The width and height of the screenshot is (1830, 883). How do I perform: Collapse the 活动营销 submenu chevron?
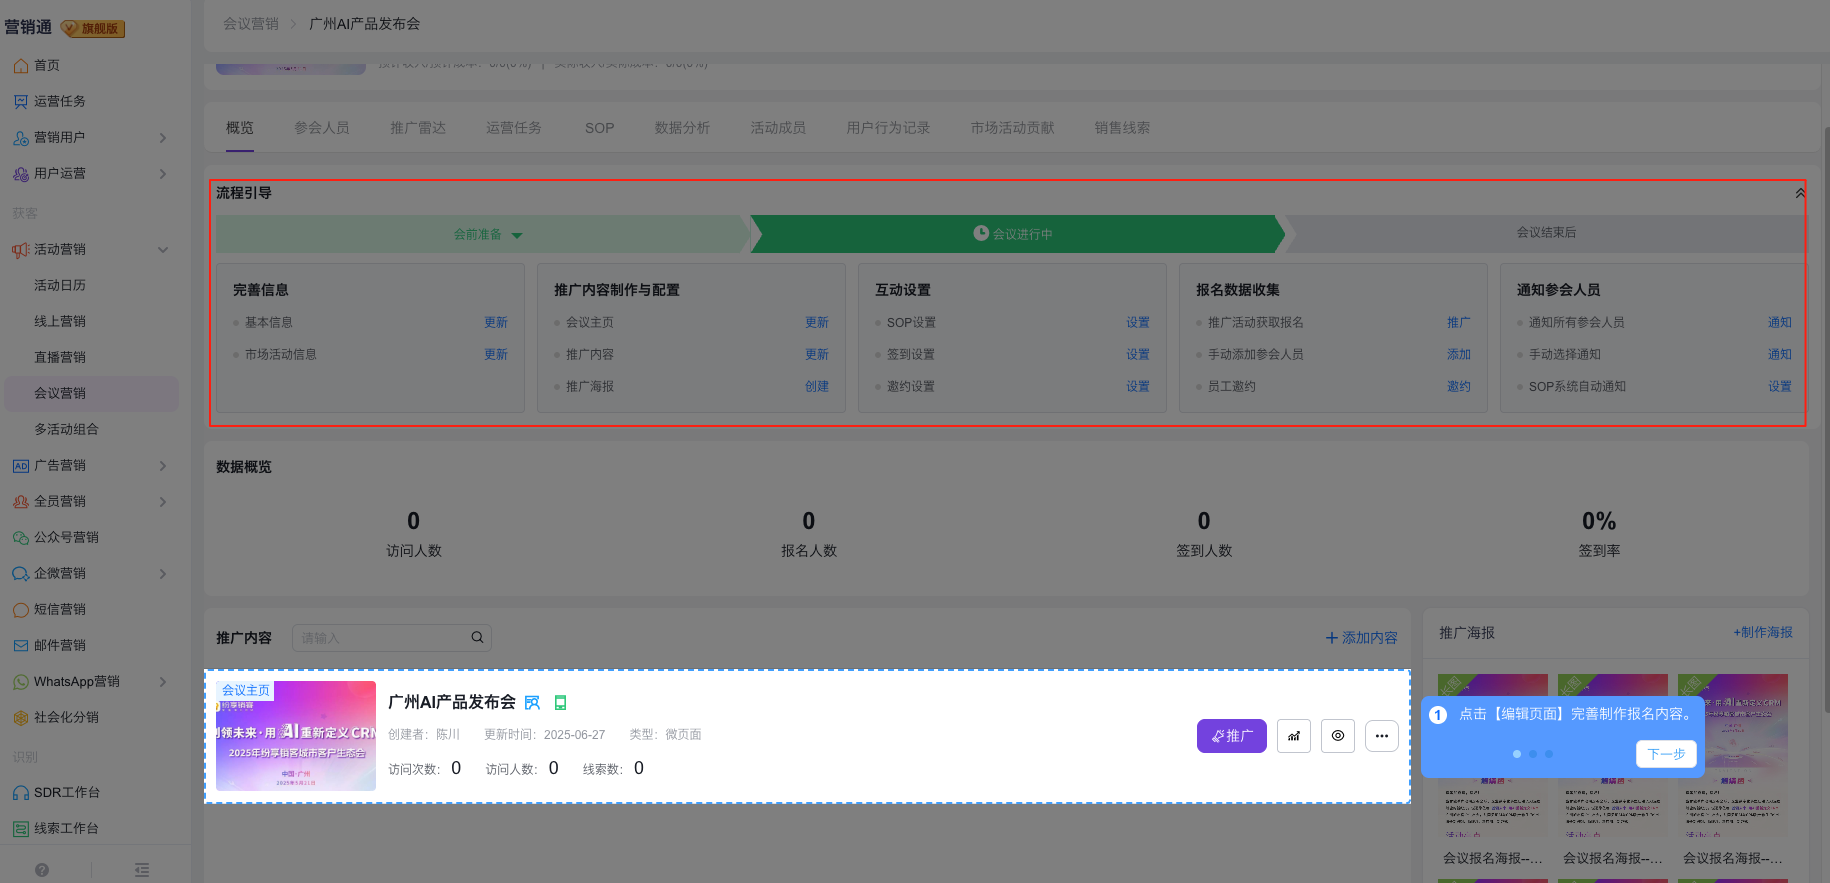tap(163, 250)
